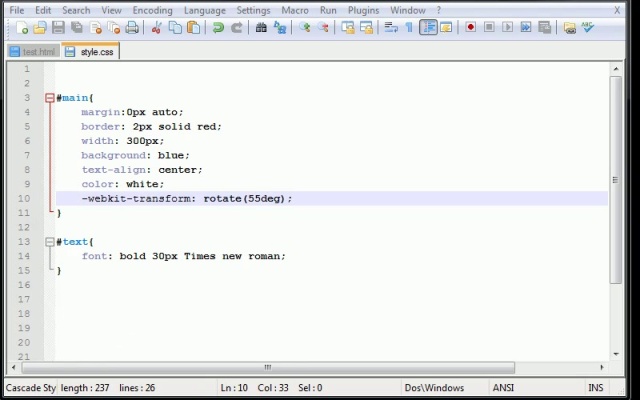Paste with the clipboard icon
640x400 pixels.
point(193,27)
